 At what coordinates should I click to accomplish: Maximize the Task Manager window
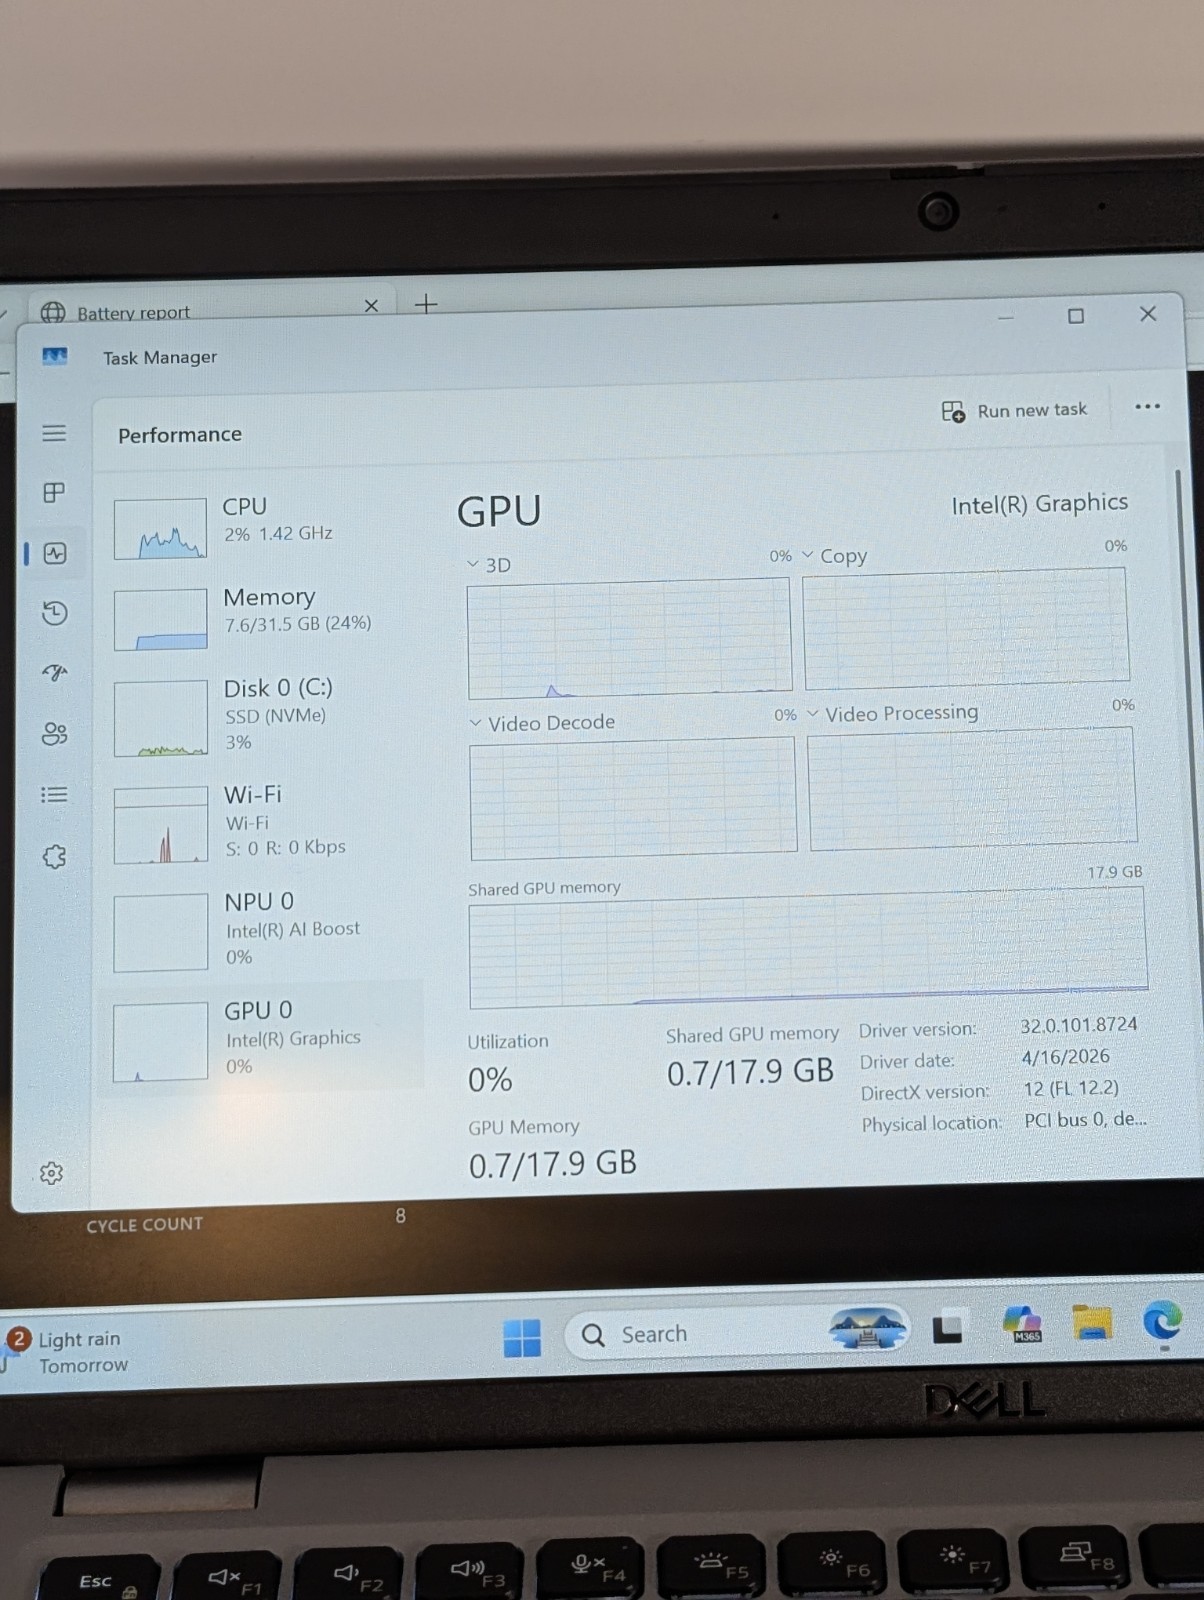click(1076, 316)
